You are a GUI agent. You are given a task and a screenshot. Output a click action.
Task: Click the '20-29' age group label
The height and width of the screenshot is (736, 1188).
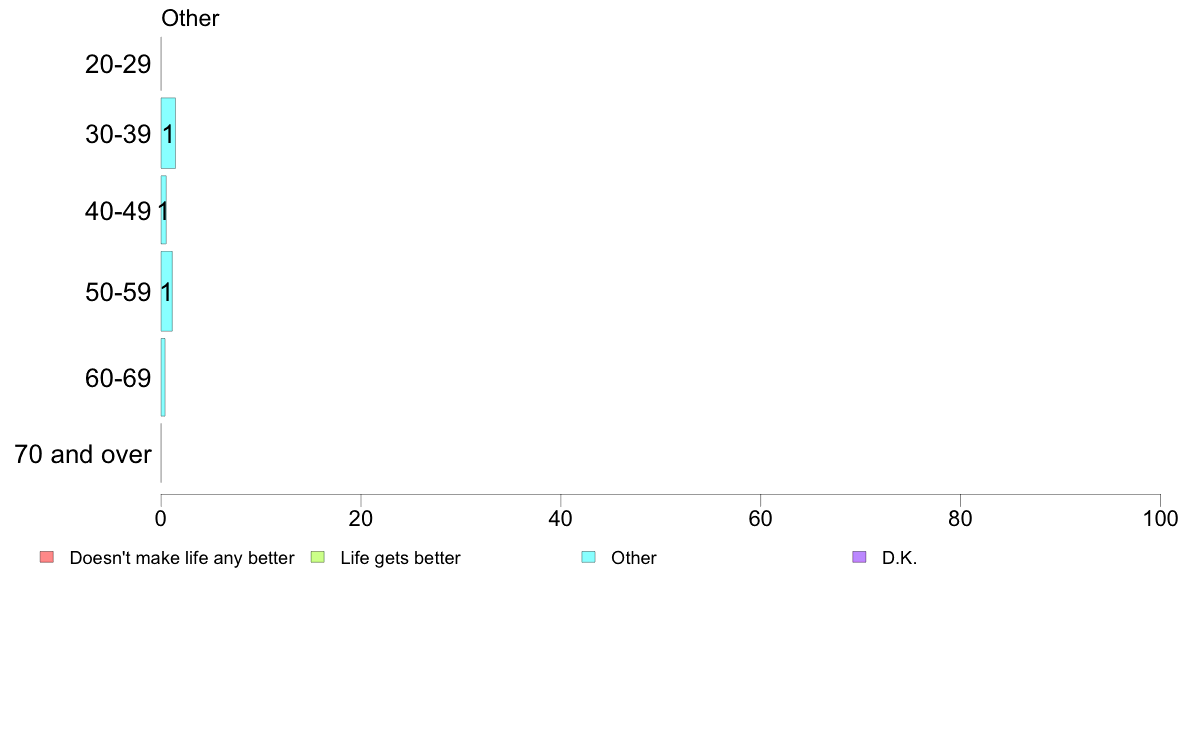[x=118, y=64]
